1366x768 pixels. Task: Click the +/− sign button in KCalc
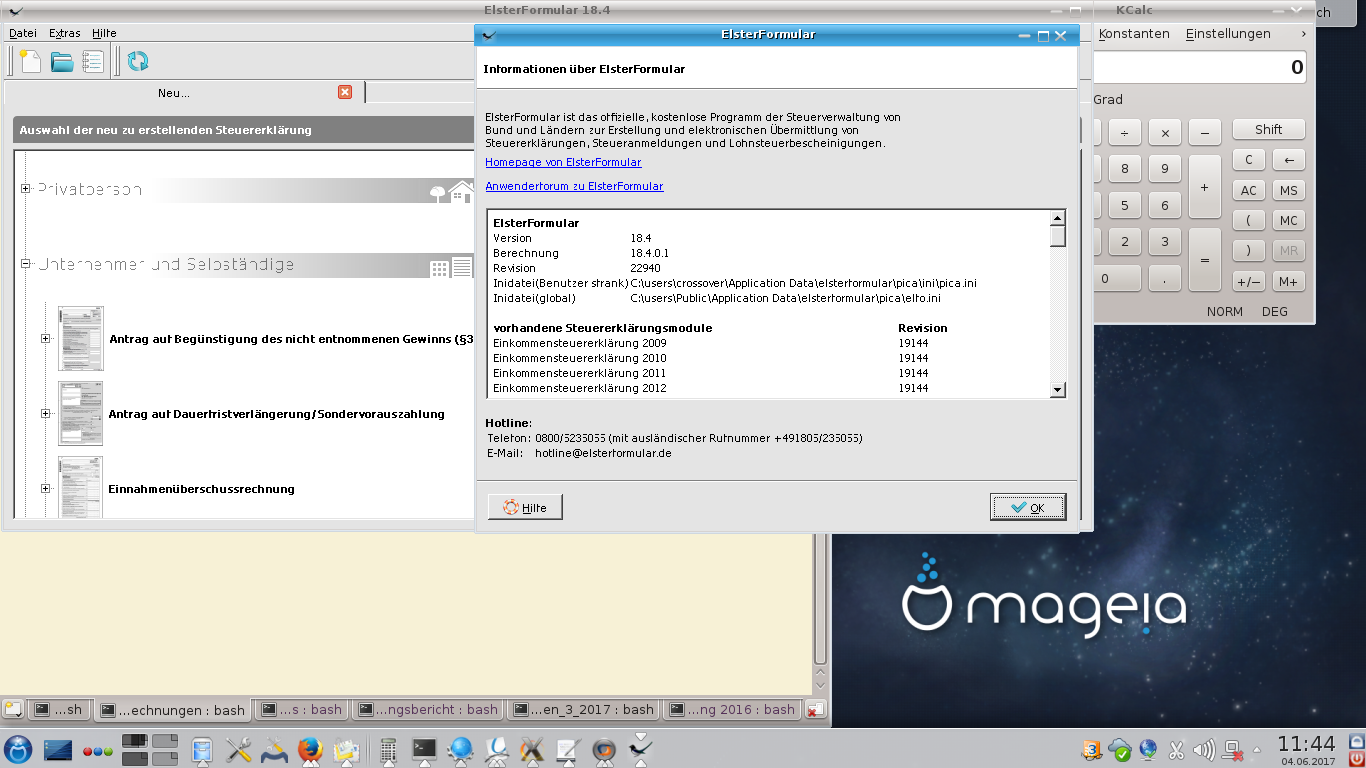tap(1248, 281)
